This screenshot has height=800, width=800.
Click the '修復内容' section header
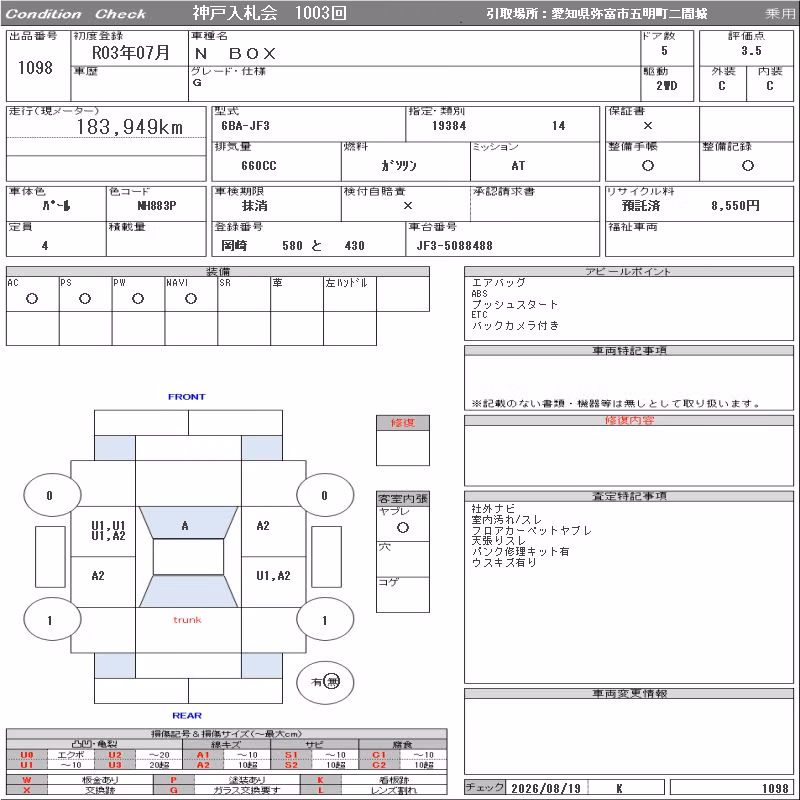click(629, 420)
